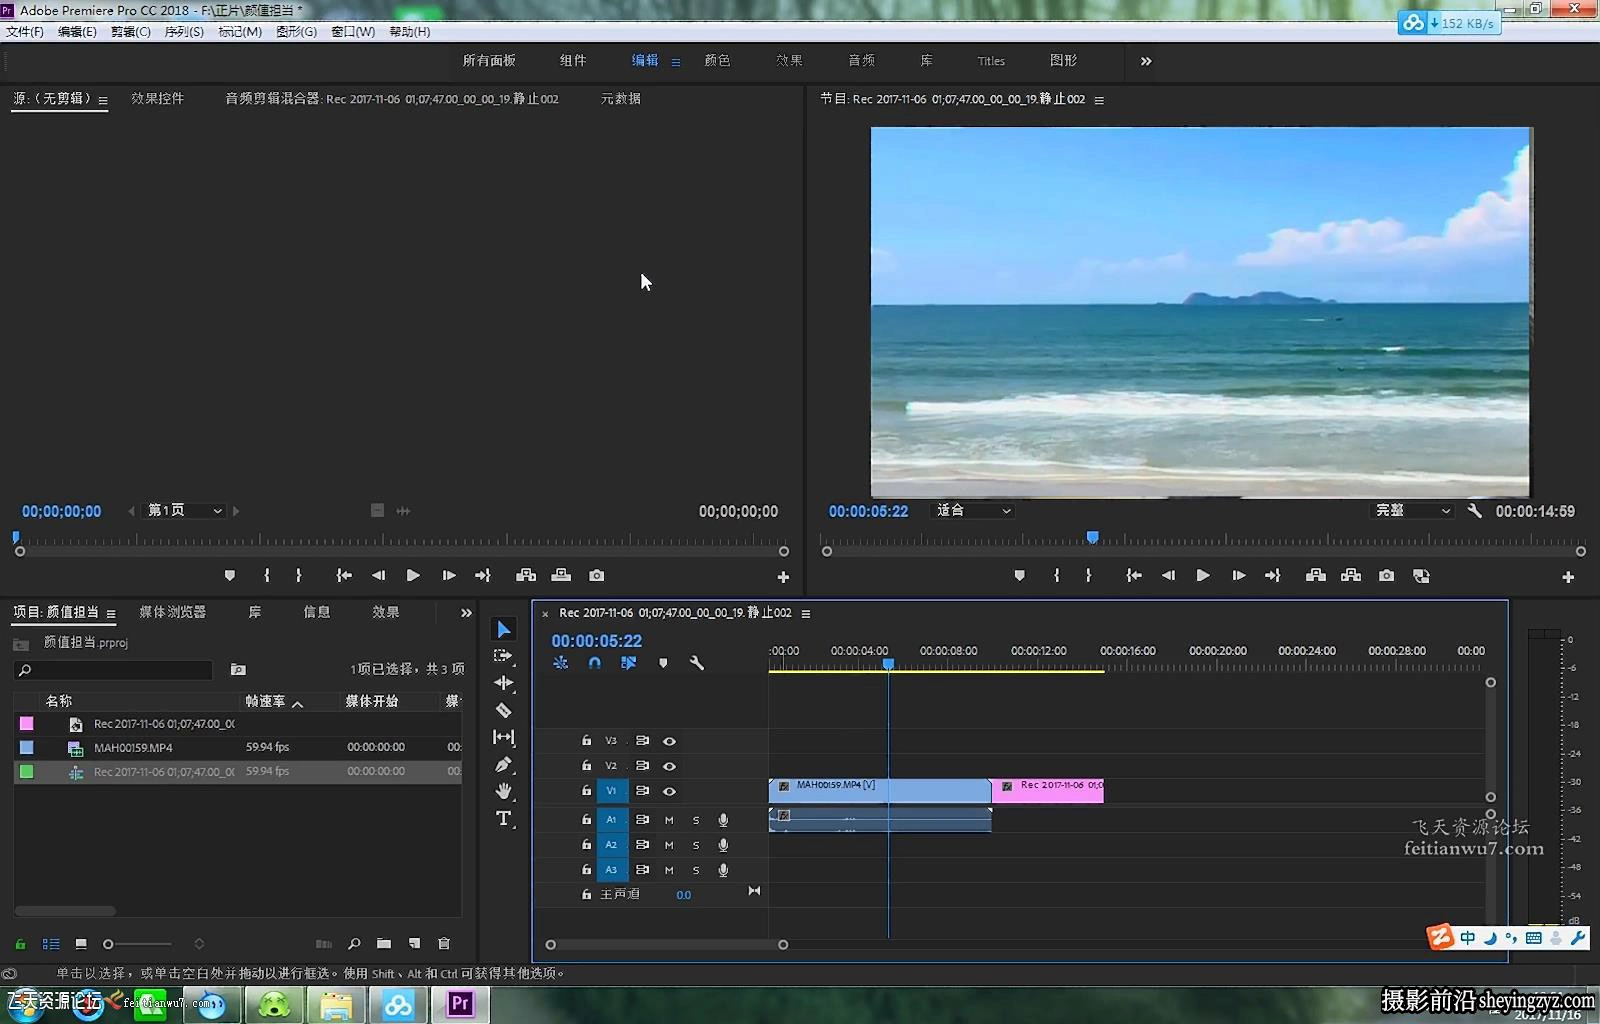Select the Track Select Forward tool
This screenshot has width=1600, height=1024.
[x=503, y=656]
